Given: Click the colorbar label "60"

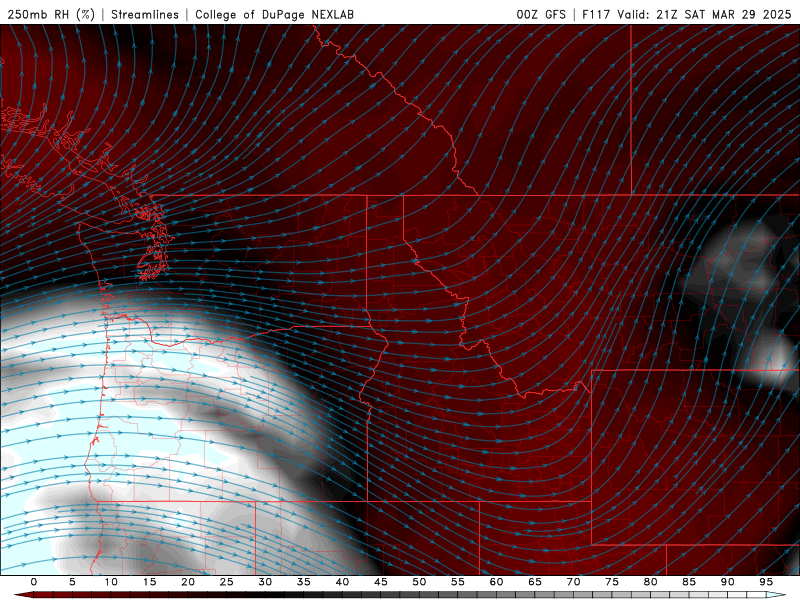Looking at the screenshot, I should coord(496,582).
